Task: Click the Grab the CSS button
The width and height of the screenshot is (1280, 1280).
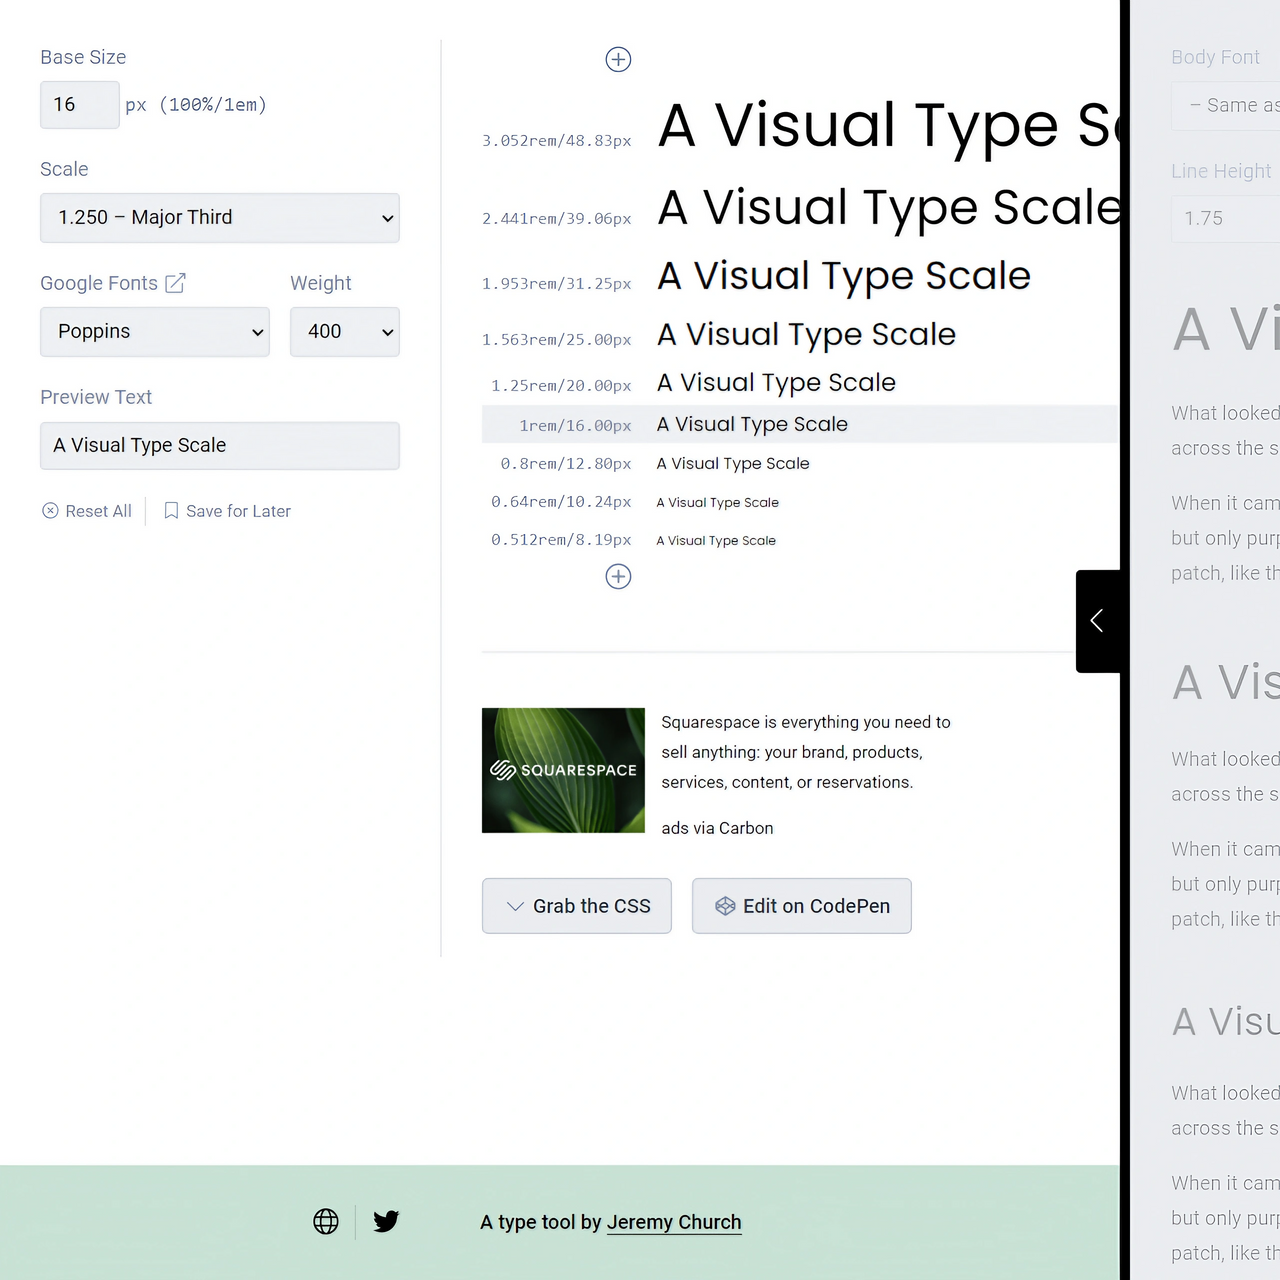Action: coord(576,905)
